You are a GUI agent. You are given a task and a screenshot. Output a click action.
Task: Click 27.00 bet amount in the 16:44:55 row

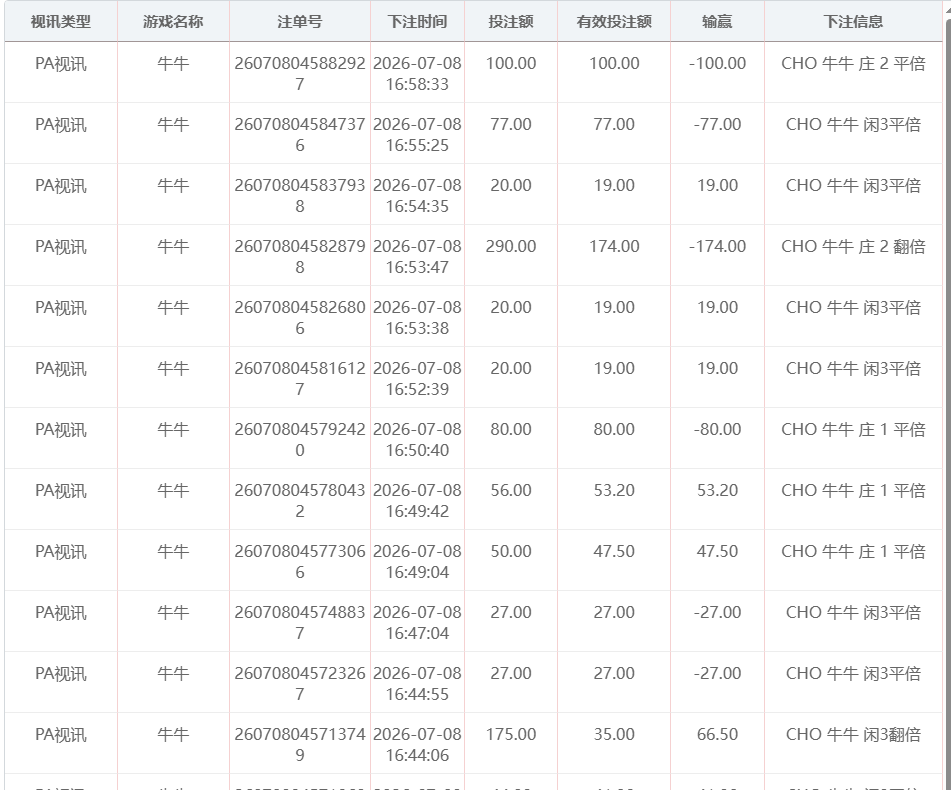[511, 673]
